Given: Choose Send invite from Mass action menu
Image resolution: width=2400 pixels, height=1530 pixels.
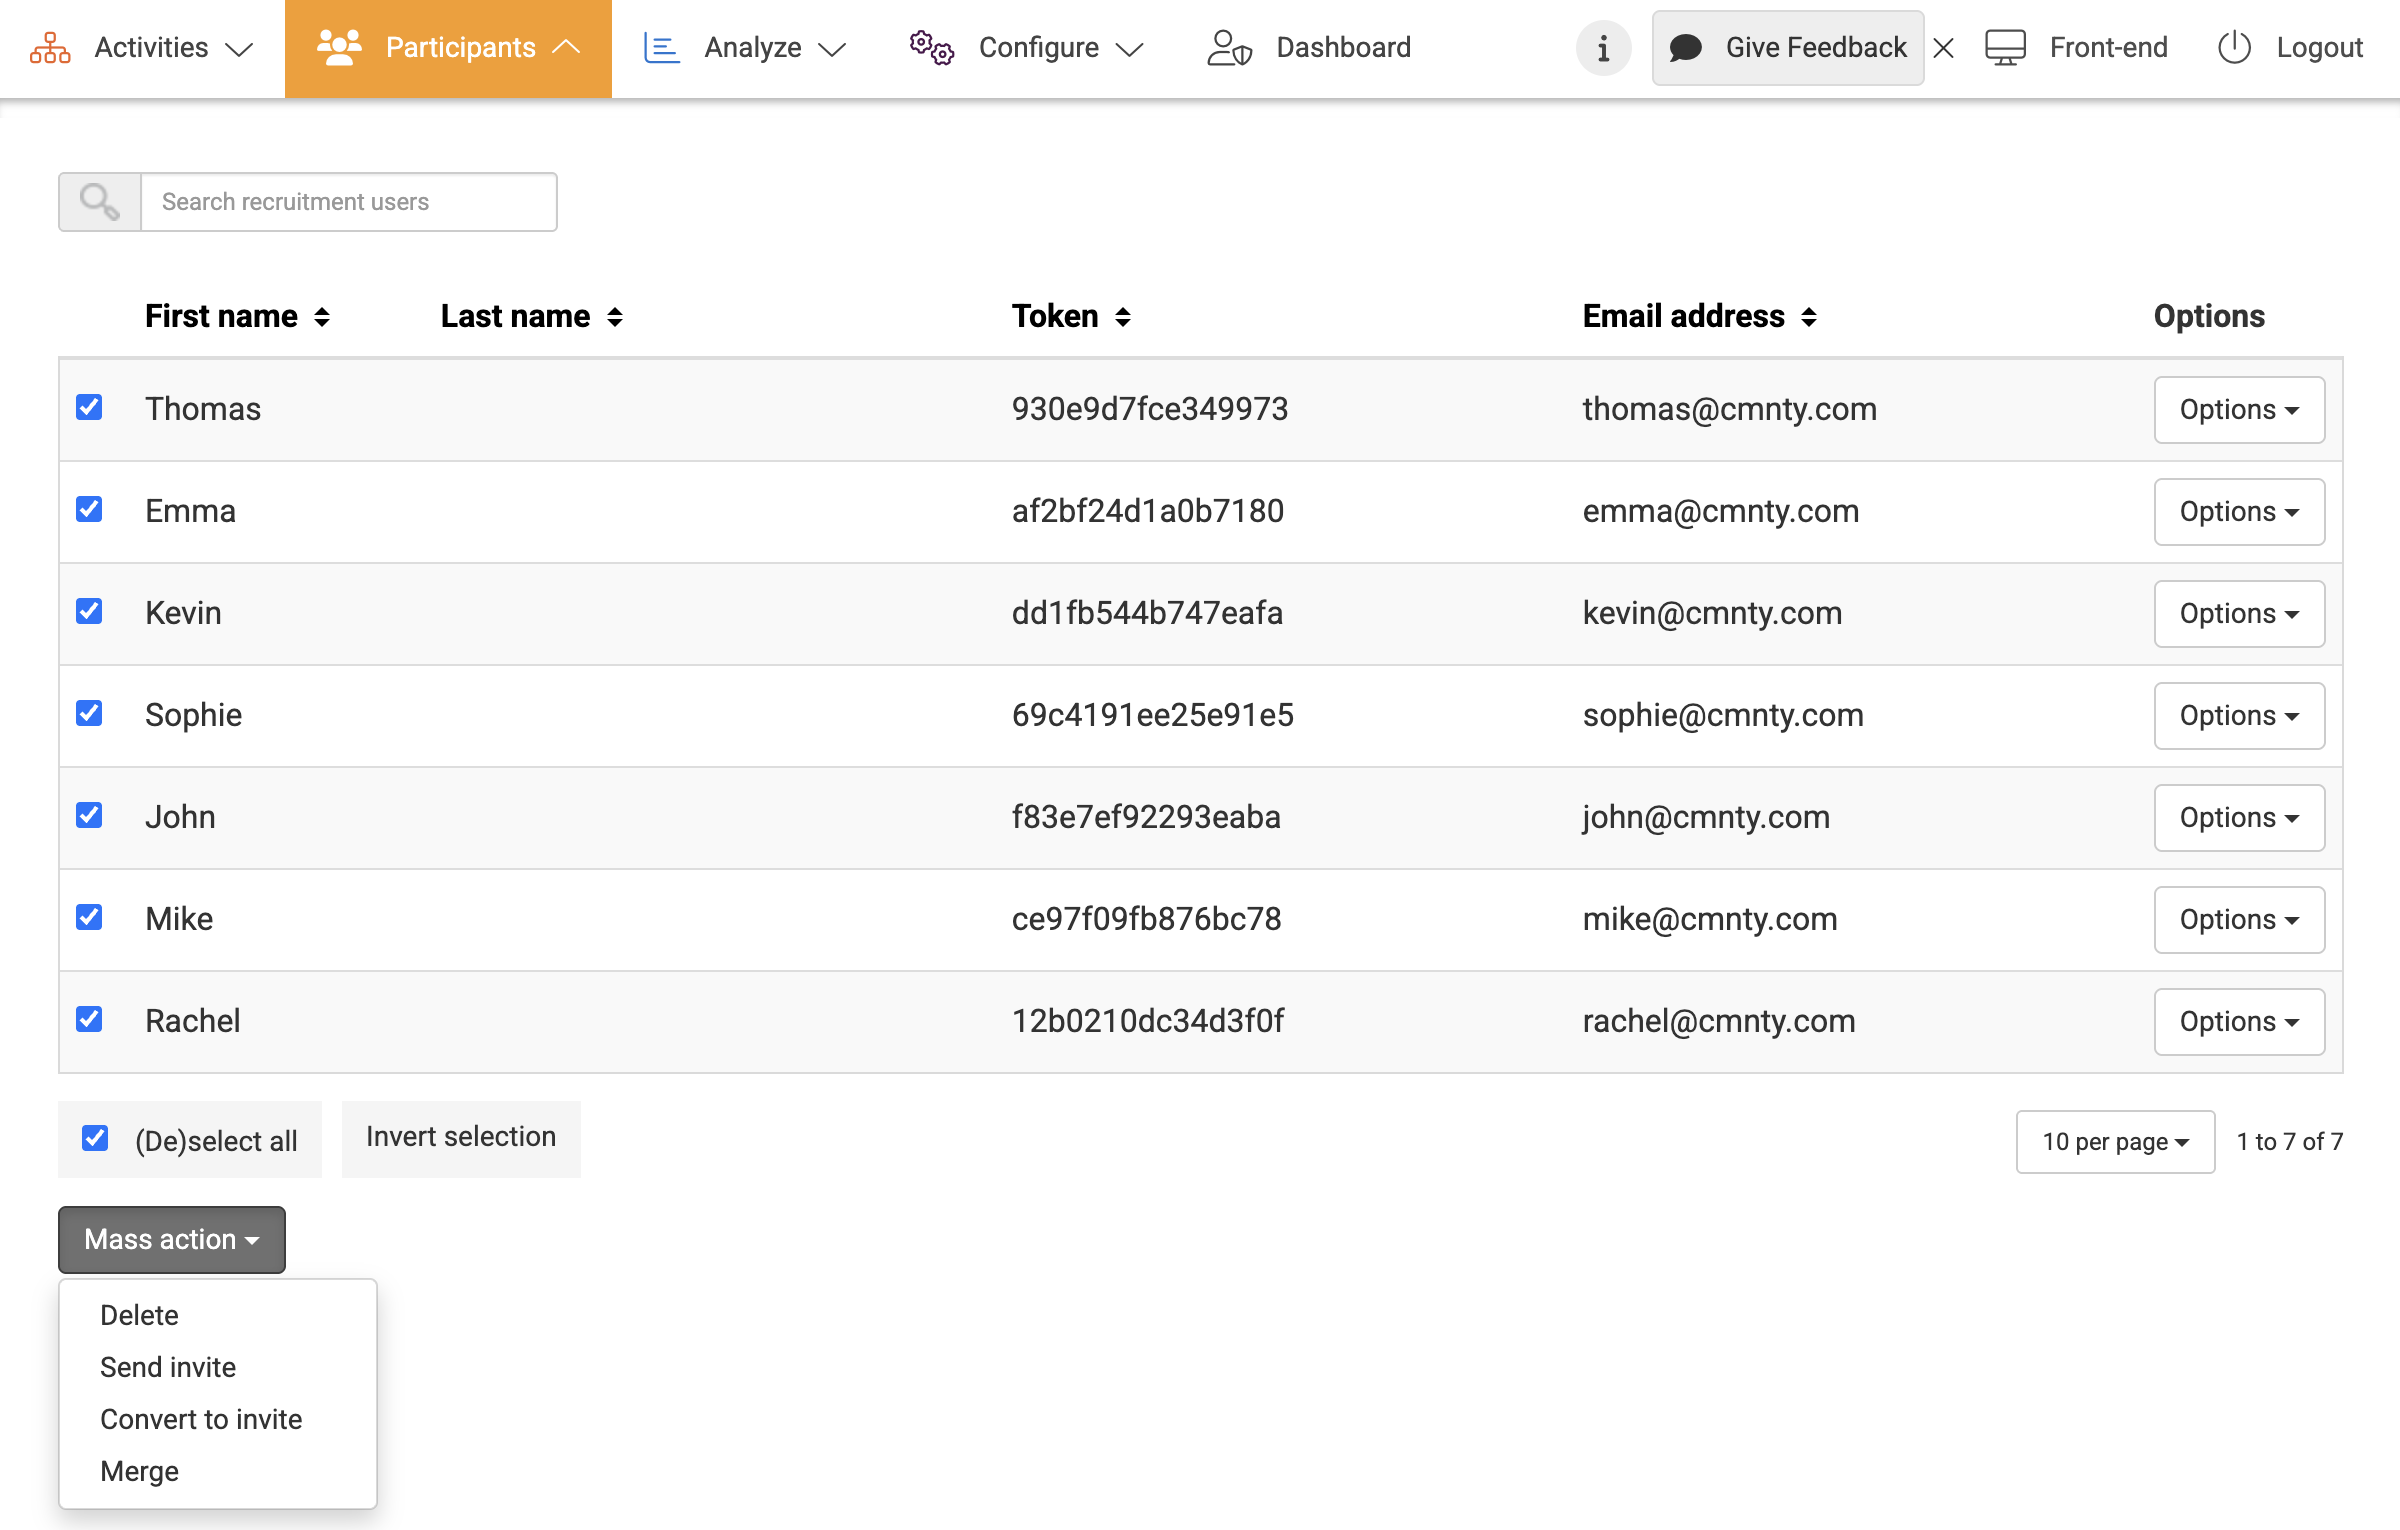Looking at the screenshot, I should [168, 1367].
